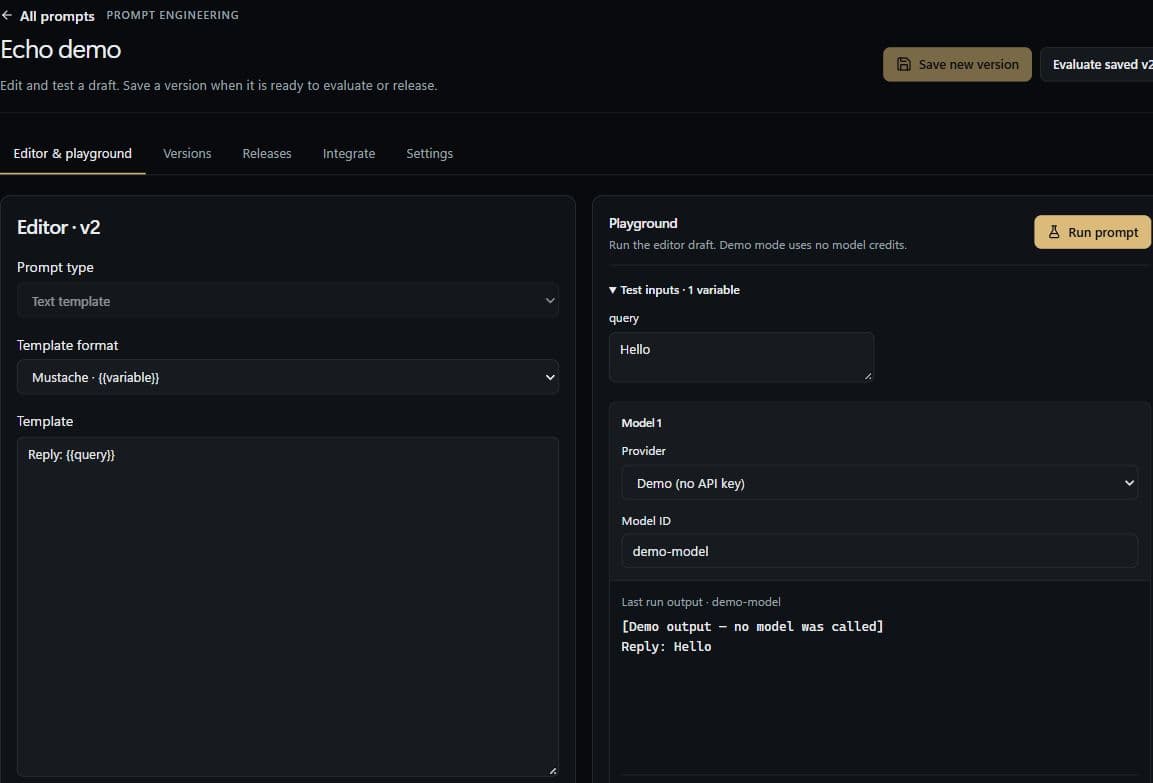Click the Playground heading

pyautogui.click(x=643, y=224)
